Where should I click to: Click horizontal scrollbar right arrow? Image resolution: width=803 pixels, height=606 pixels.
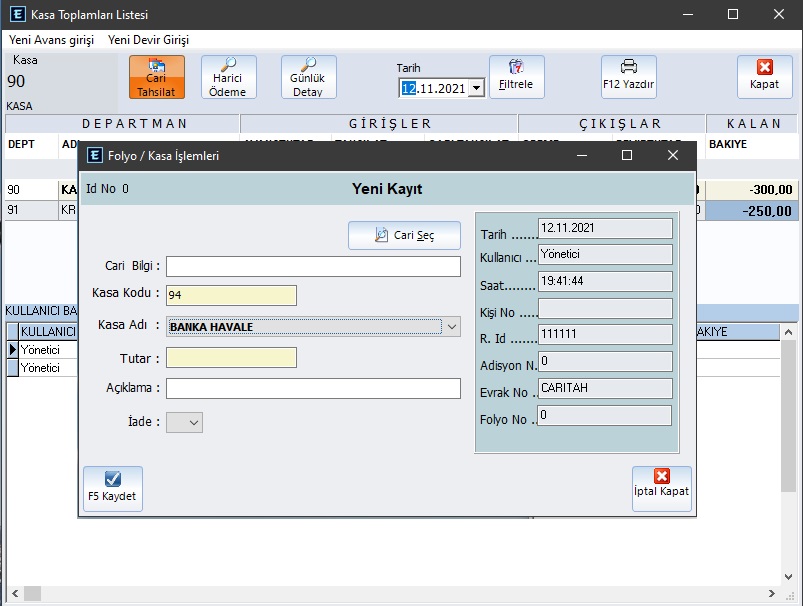771,593
